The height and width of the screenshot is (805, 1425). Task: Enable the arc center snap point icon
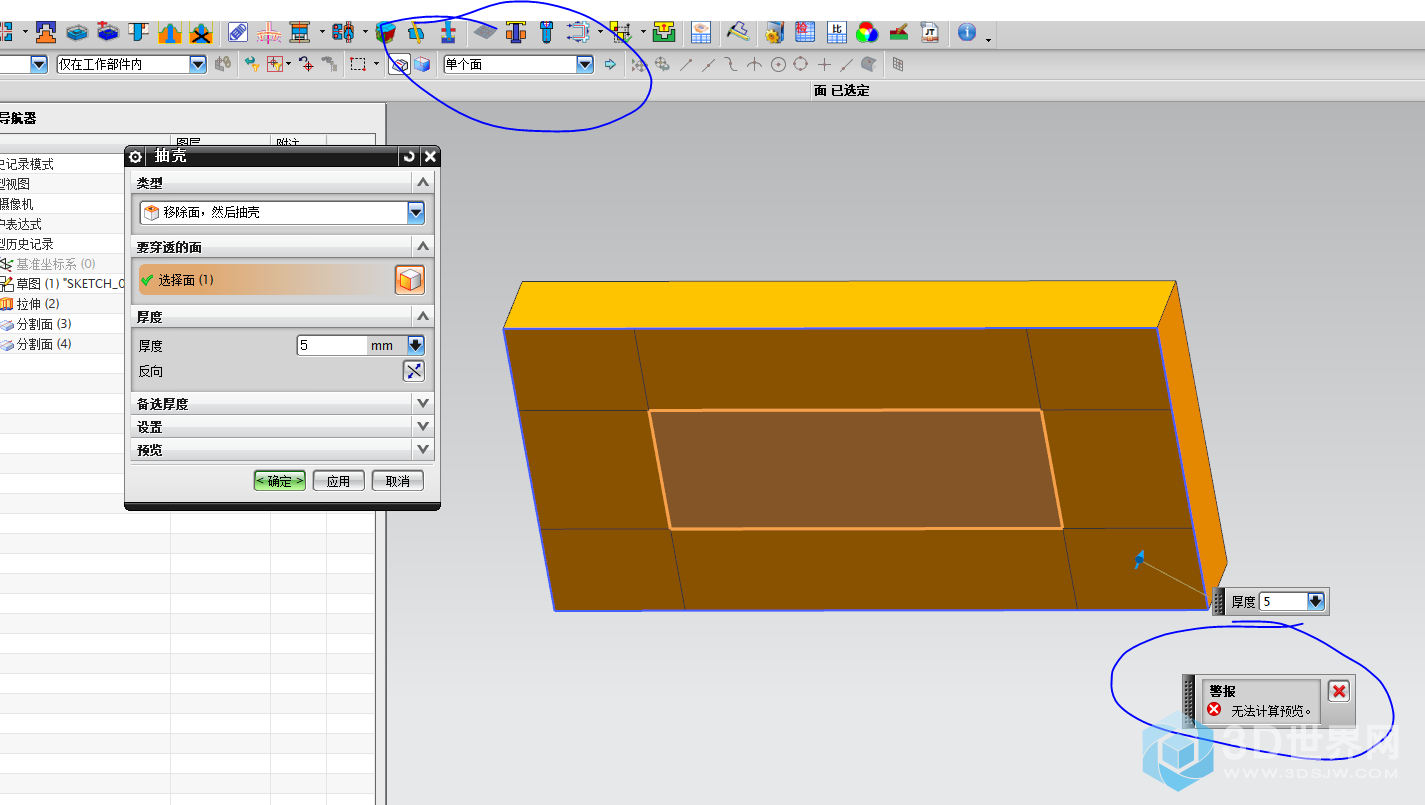(778, 64)
